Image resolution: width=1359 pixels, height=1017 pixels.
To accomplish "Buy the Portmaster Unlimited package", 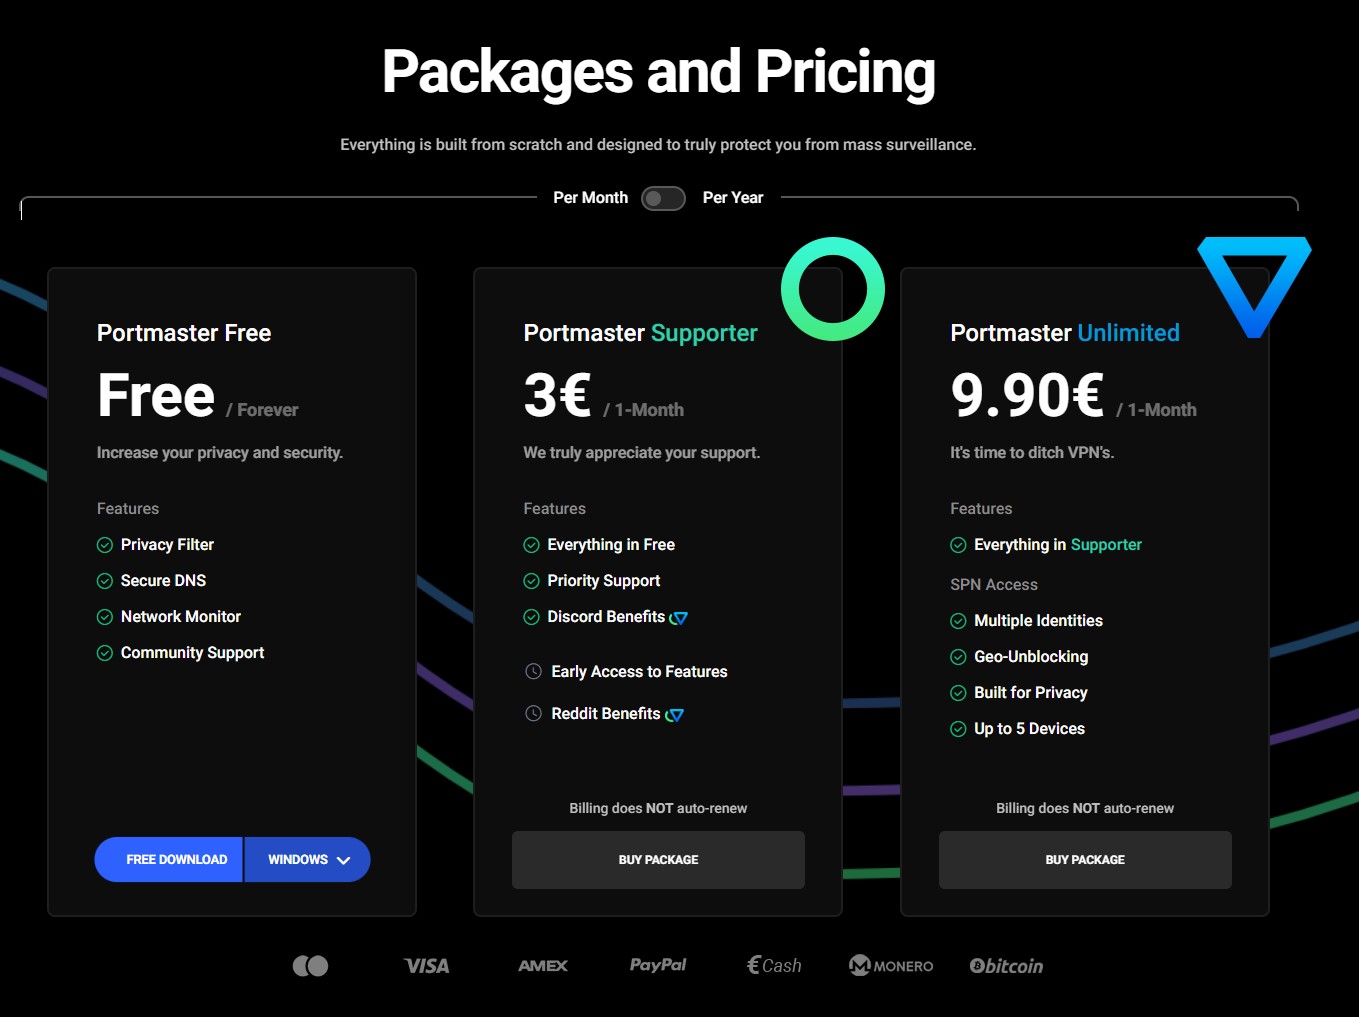I will click(1085, 860).
